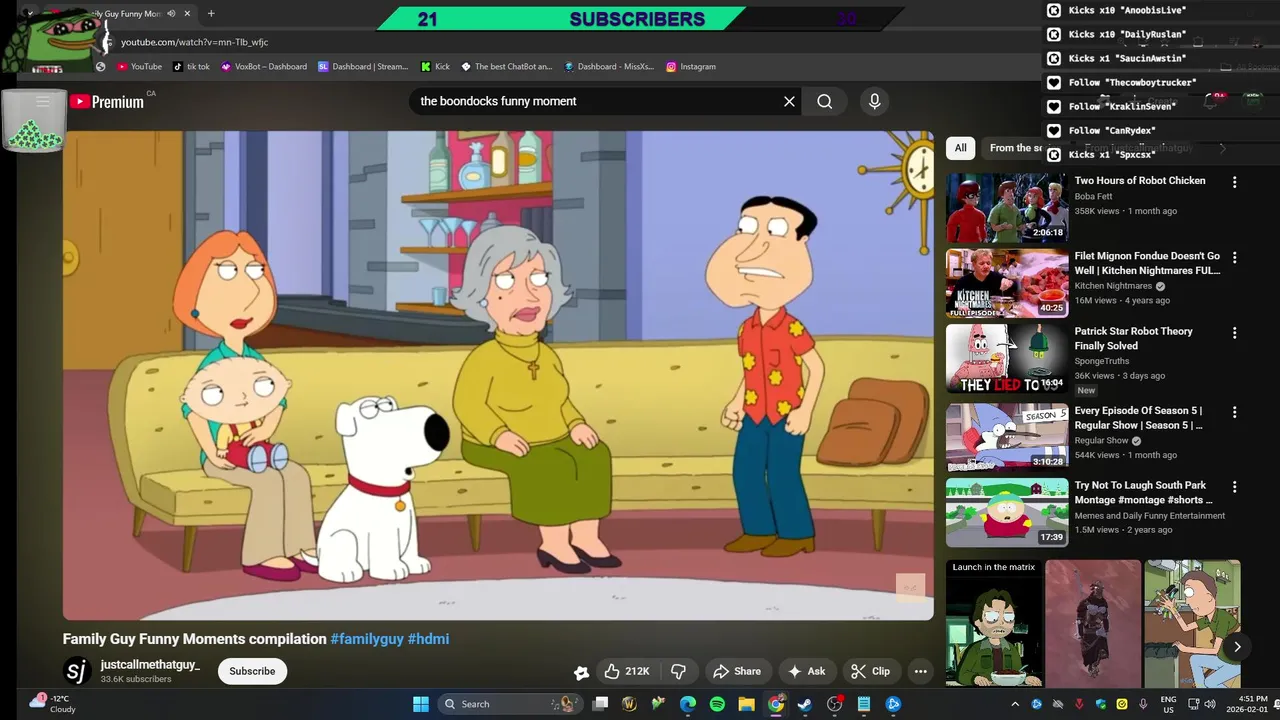Mute the tab via speaker icon

point(171,14)
